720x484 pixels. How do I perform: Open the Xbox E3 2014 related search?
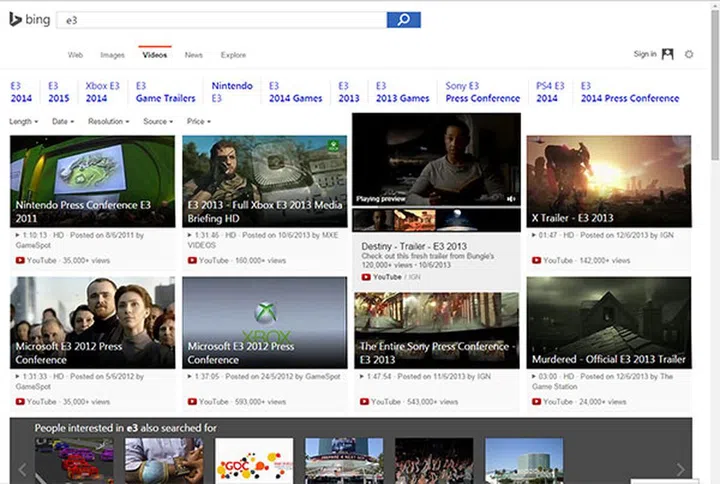coord(102,92)
